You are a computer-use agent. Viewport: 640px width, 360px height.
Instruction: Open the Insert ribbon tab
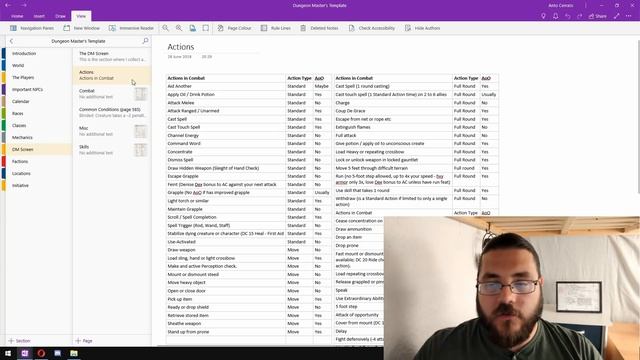tap(39, 16)
